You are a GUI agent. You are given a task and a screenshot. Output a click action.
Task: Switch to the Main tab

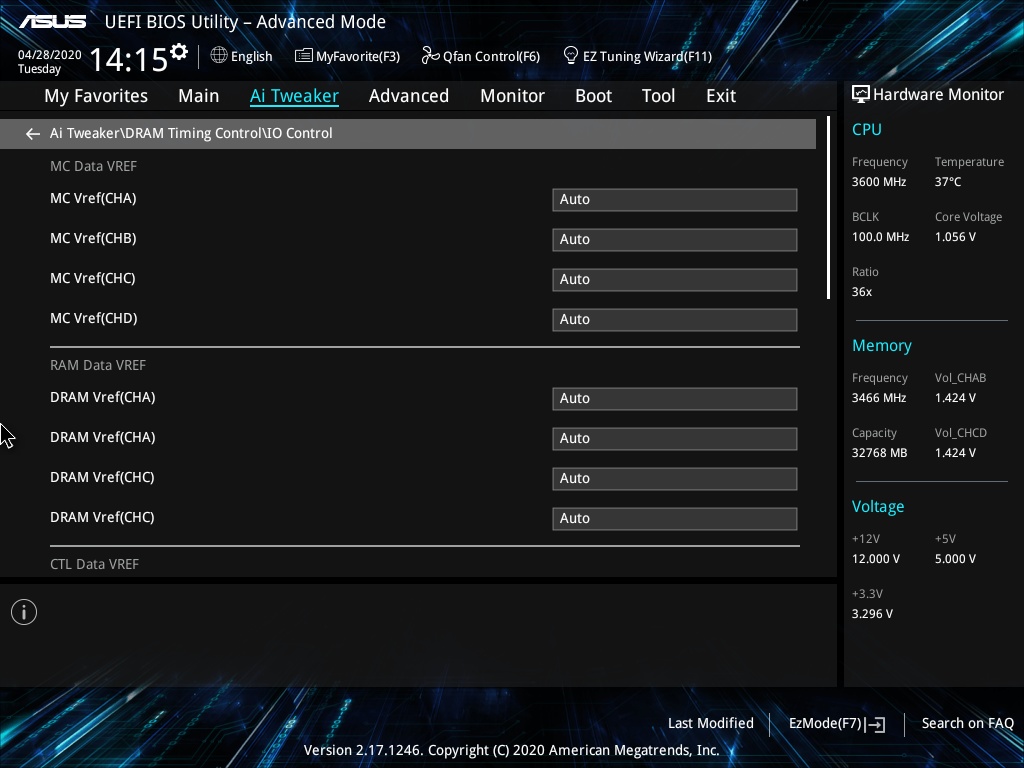click(199, 96)
